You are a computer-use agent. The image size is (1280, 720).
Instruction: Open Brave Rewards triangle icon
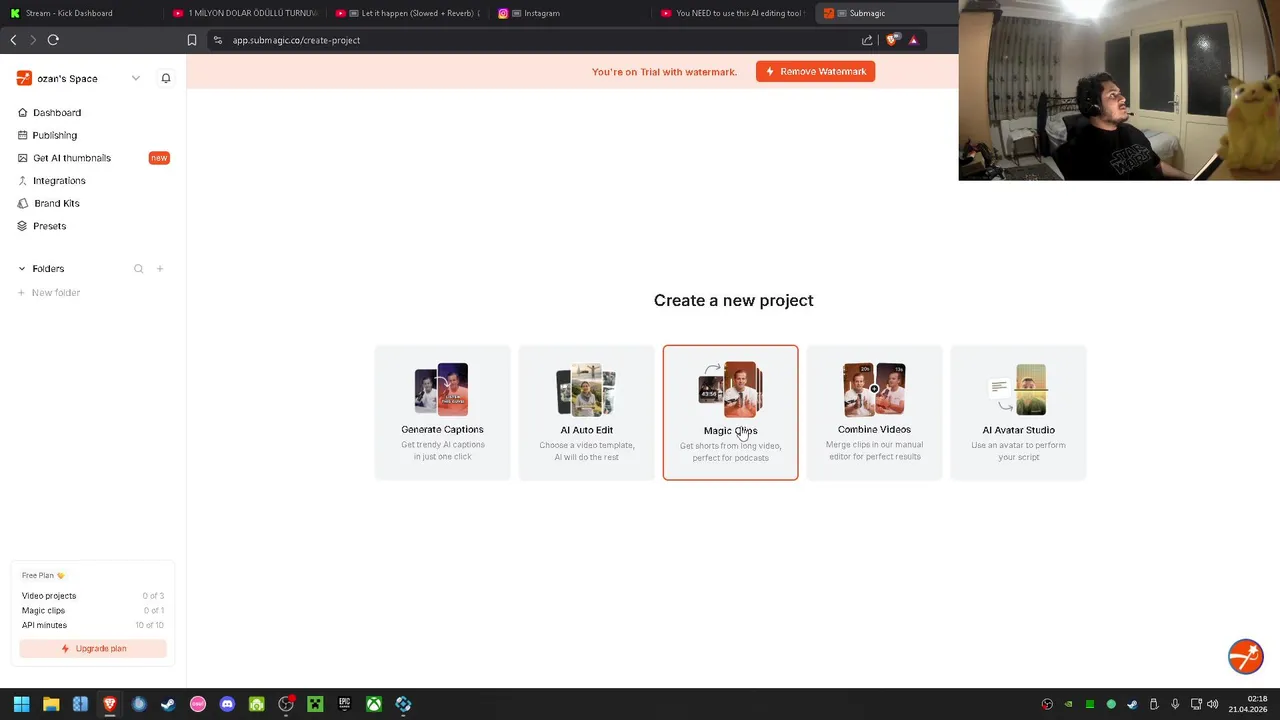(x=913, y=40)
